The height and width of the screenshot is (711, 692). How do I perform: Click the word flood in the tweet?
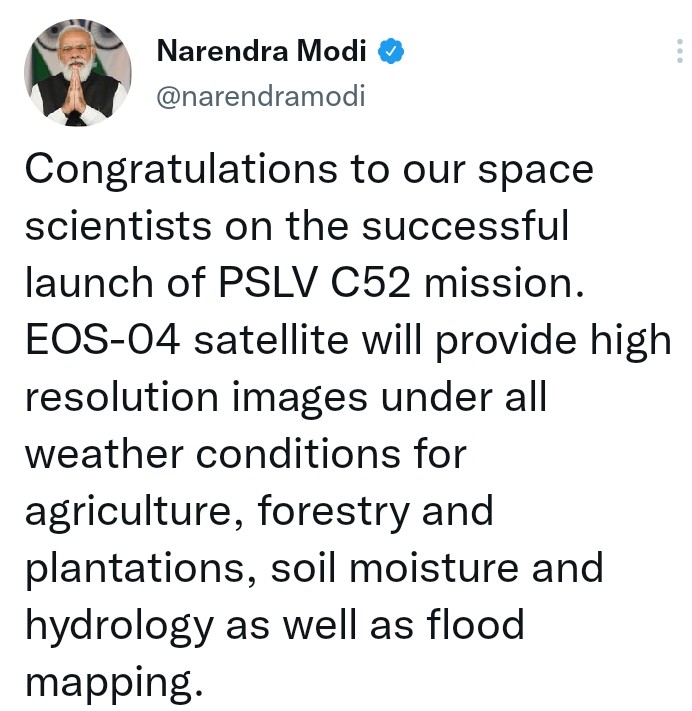click(475, 623)
